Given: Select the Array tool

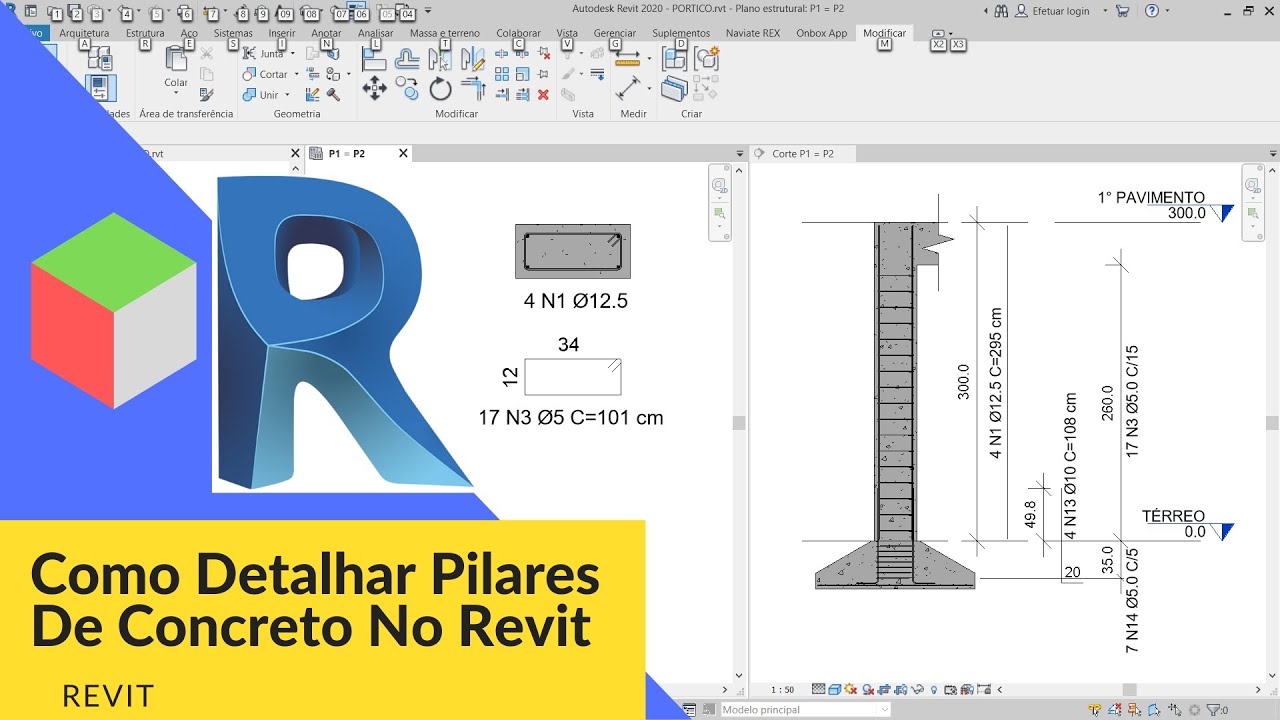Looking at the screenshot, I should click(502, 74).
